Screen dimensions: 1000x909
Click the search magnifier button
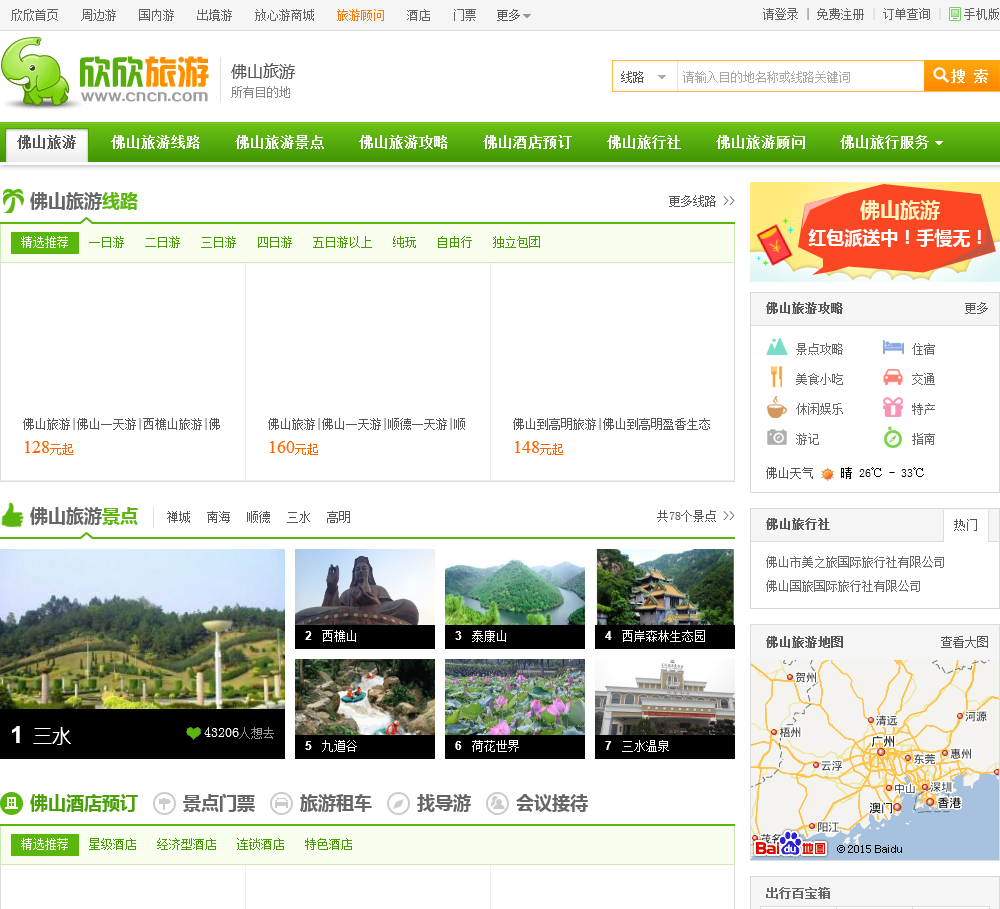coord(961,77)
